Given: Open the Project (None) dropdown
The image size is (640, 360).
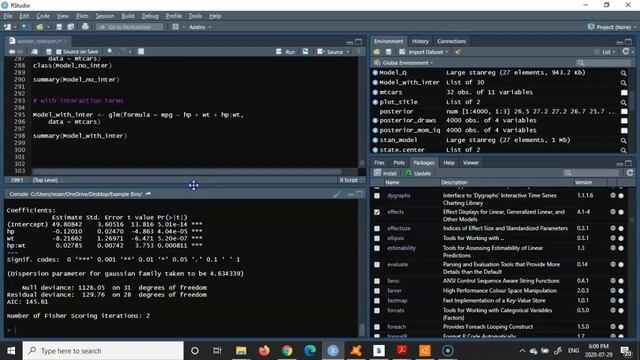Looking at the screenshot, I should pos(612,27).
